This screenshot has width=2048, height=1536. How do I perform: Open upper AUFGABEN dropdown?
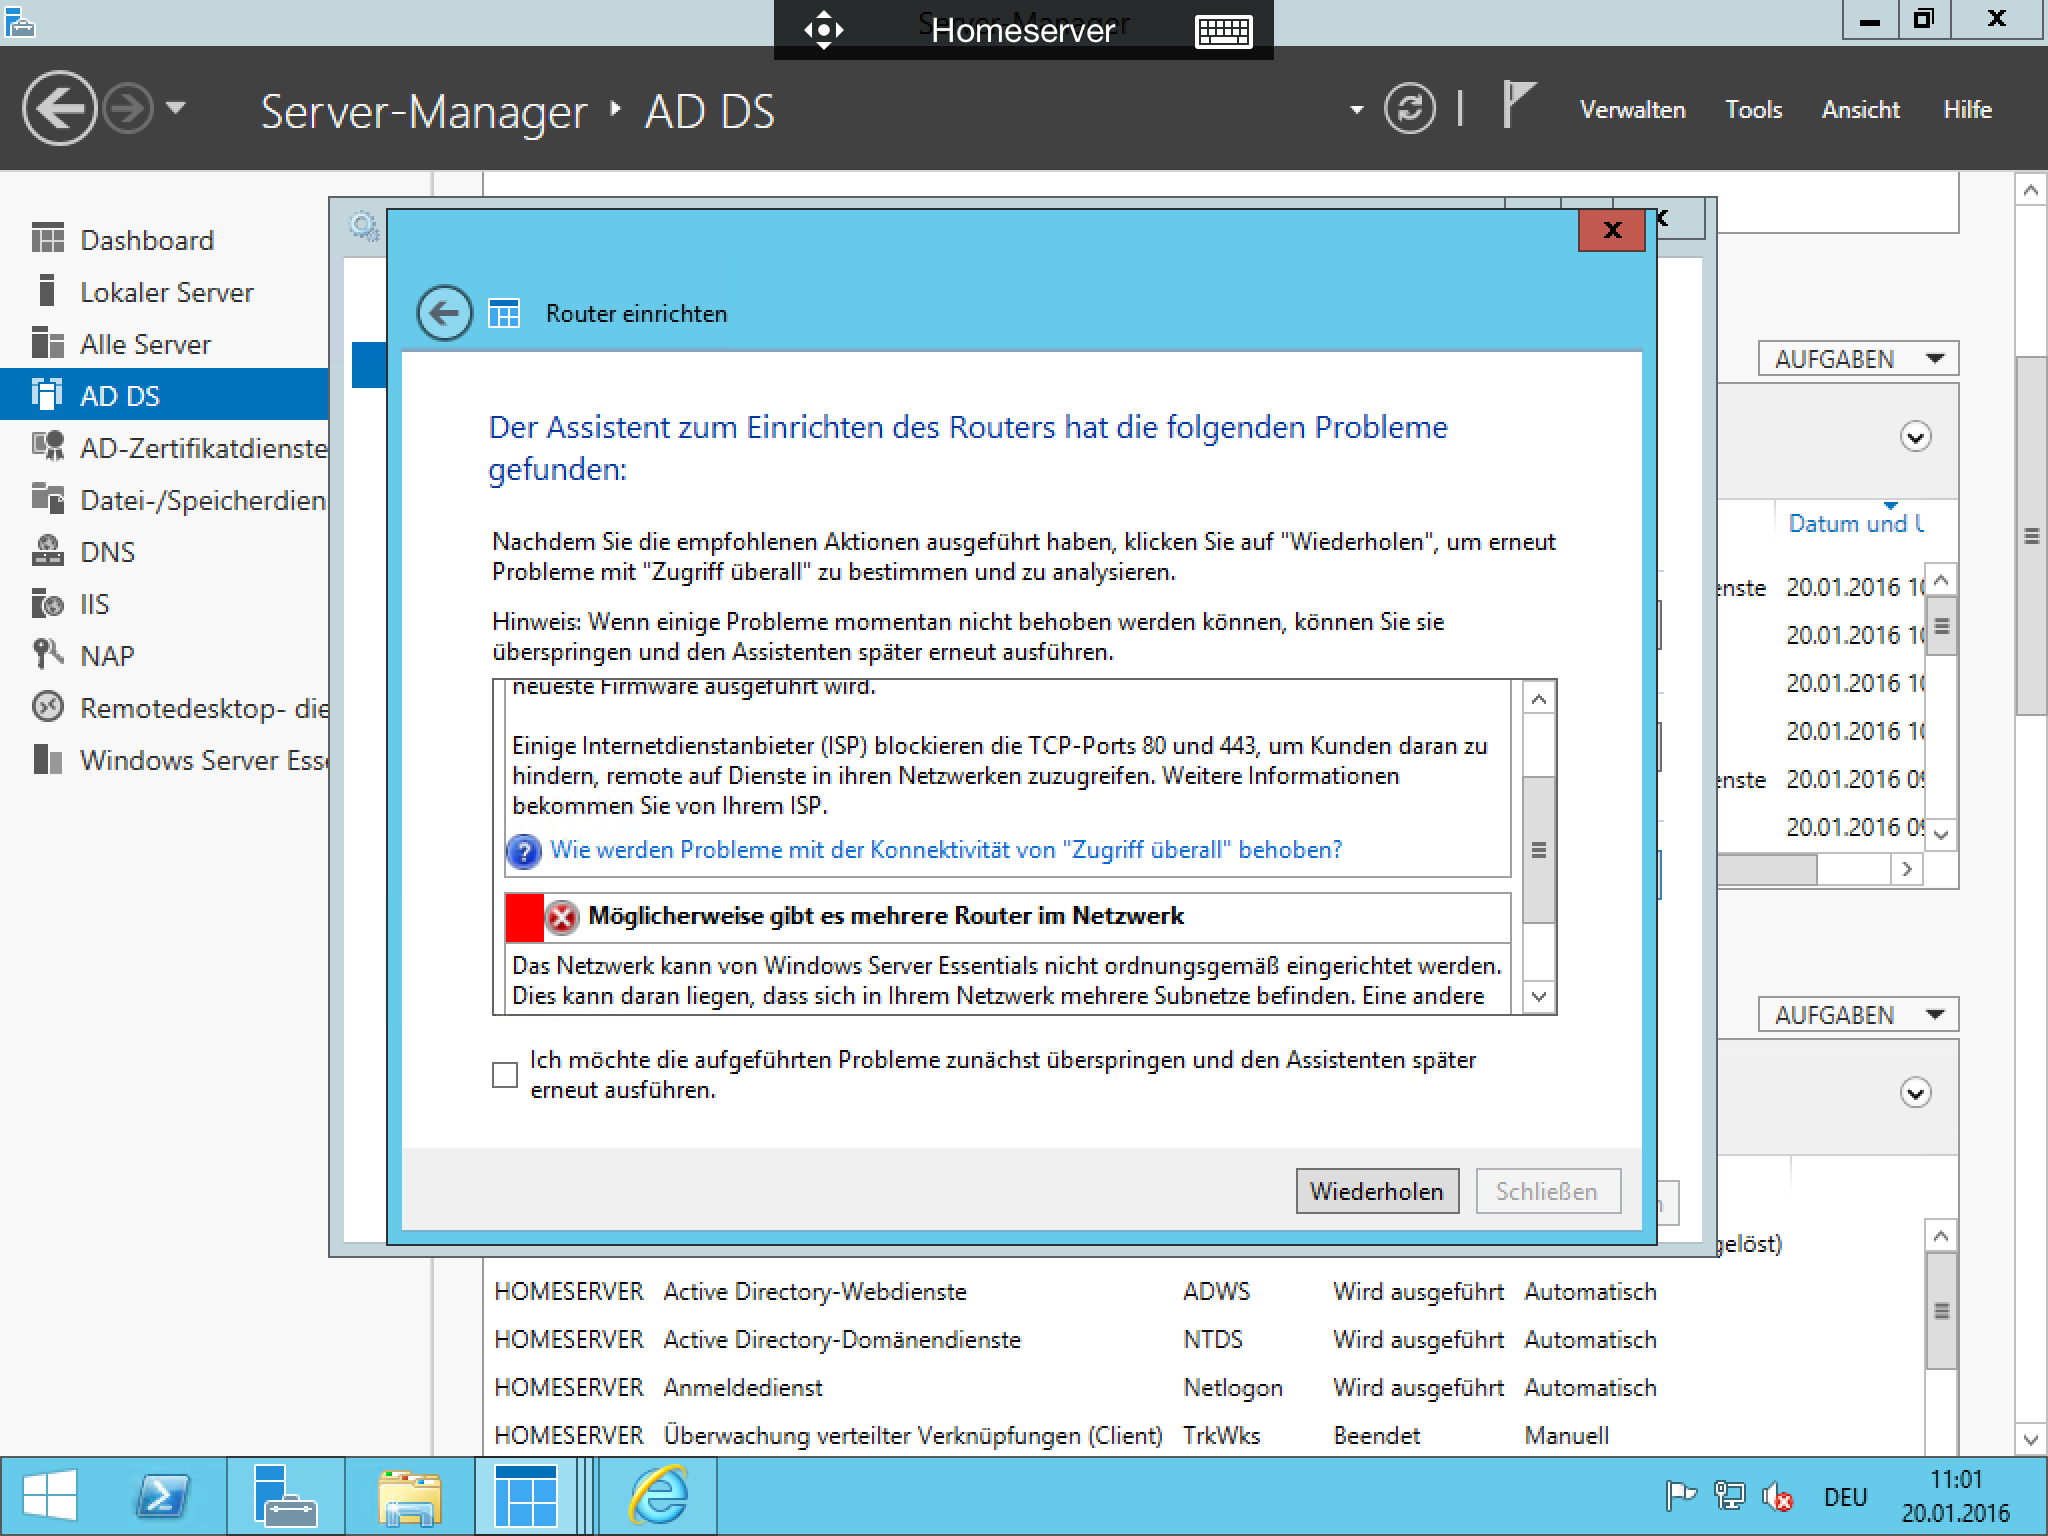tap(1858, 359)
